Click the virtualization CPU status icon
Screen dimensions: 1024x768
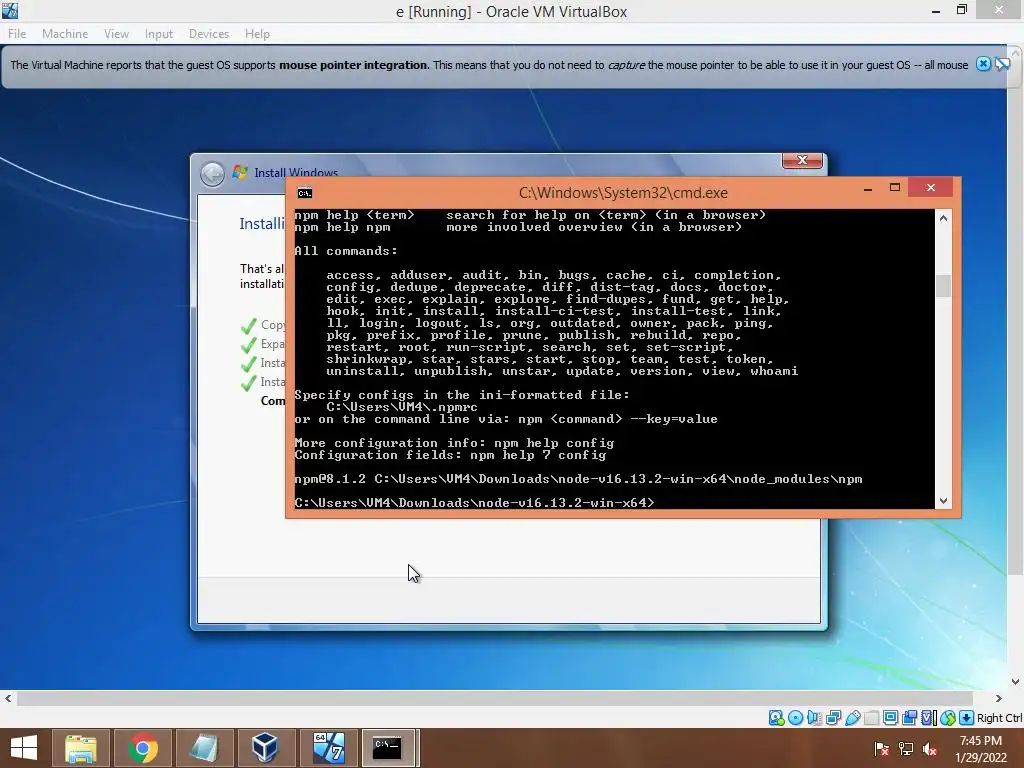point(929,718)
